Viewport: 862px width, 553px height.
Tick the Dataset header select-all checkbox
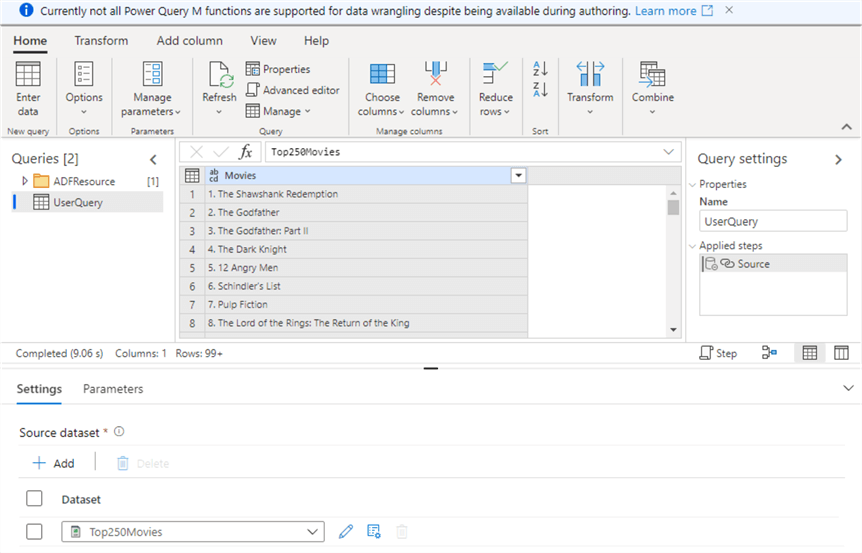pos(34,499)
